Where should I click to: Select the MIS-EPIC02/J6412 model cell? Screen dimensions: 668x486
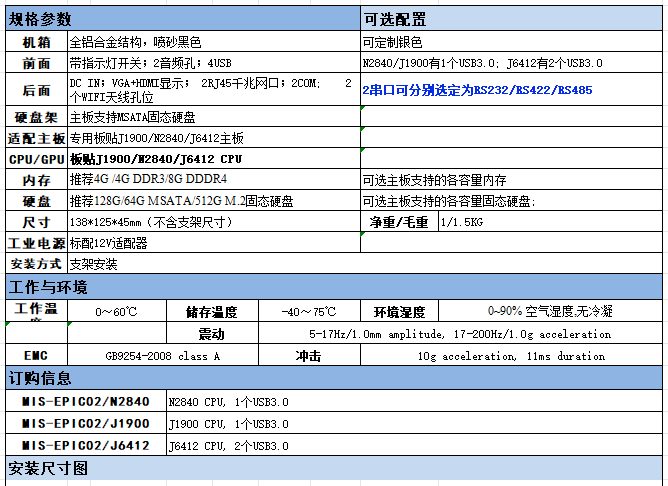pos(86,445)
